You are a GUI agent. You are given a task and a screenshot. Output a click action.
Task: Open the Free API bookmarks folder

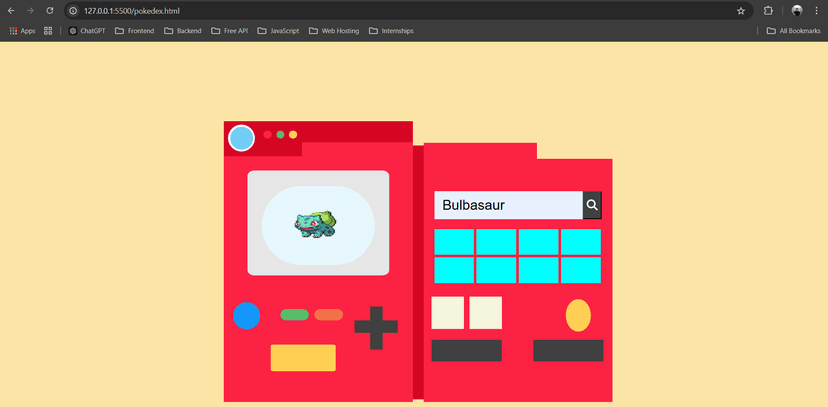click(230, 31)
